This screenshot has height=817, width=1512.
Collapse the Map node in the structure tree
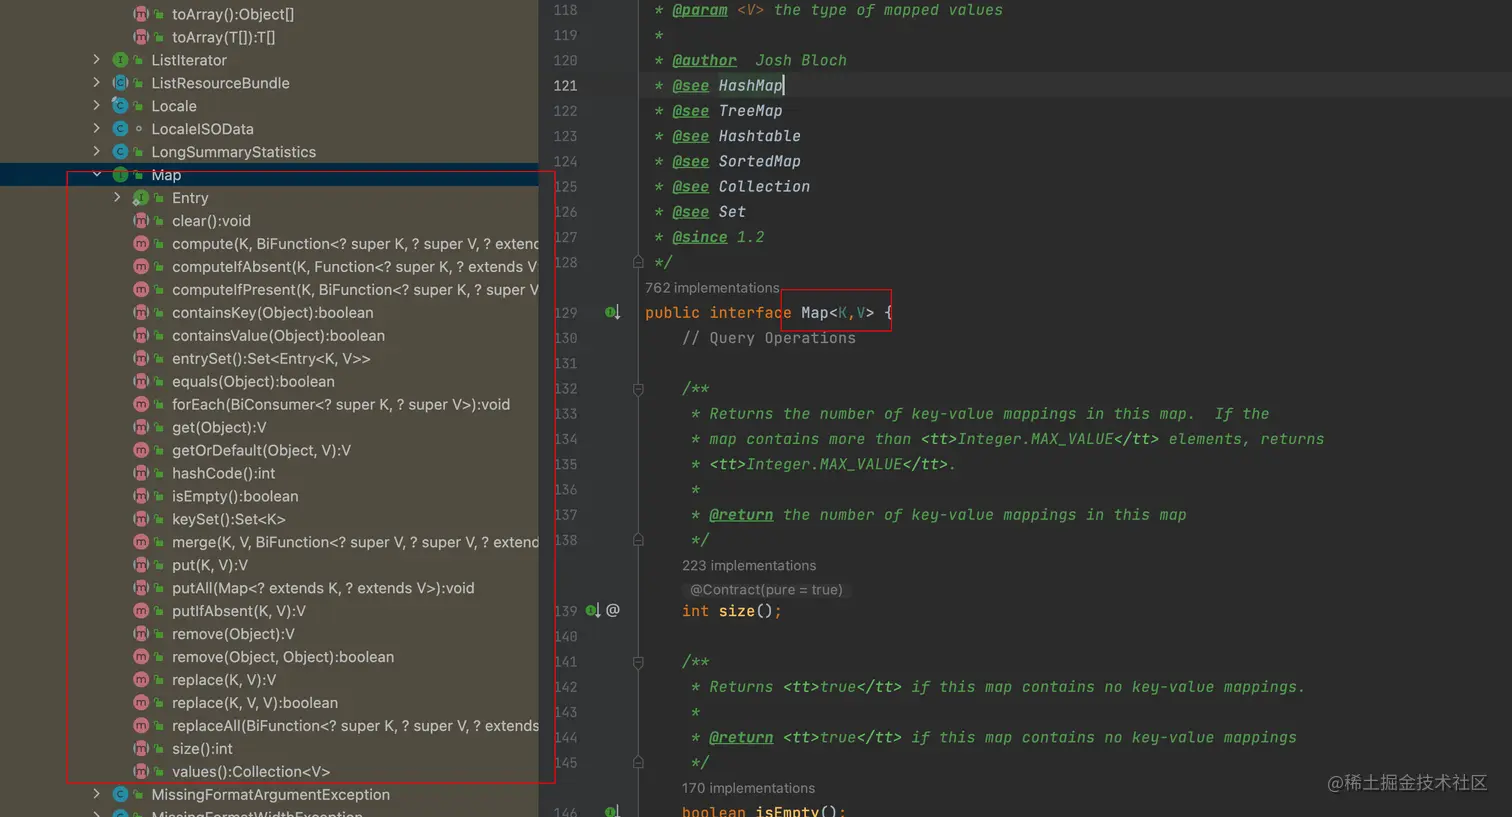point(97,175)
